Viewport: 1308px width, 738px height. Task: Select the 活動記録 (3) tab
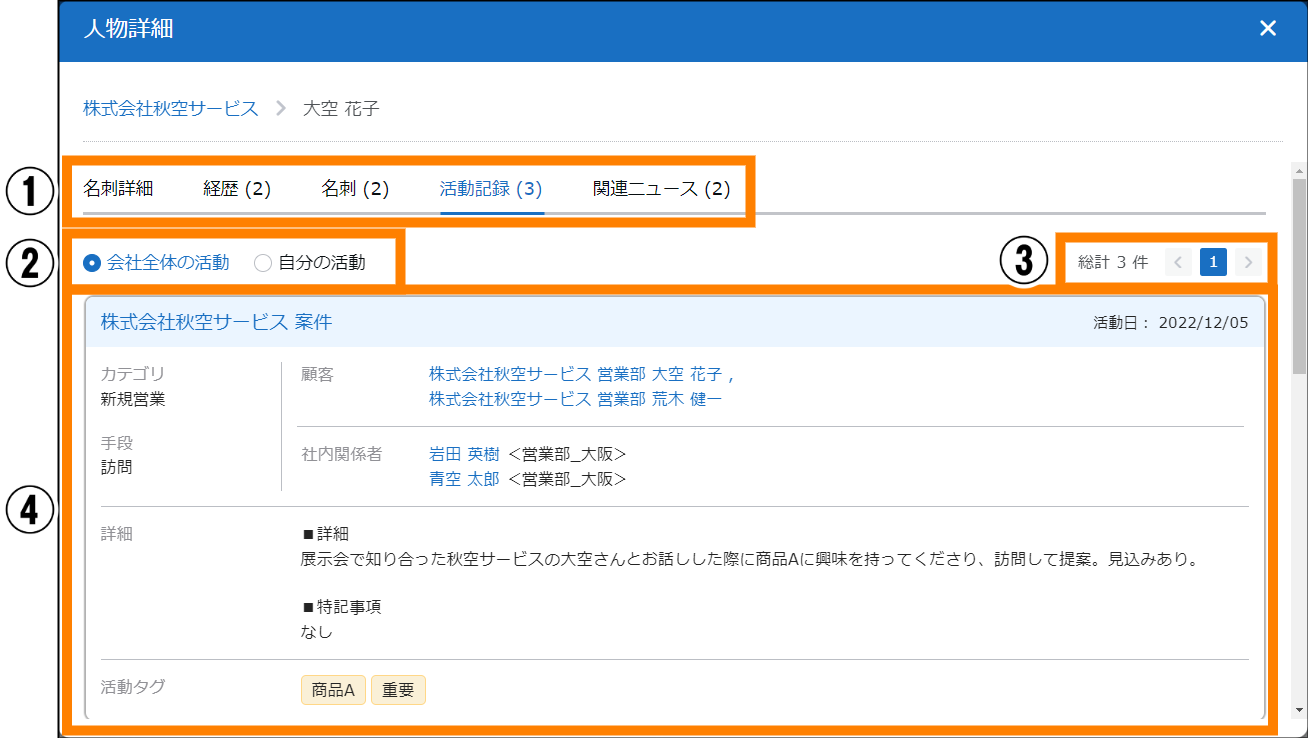click(x=491, y=189)
